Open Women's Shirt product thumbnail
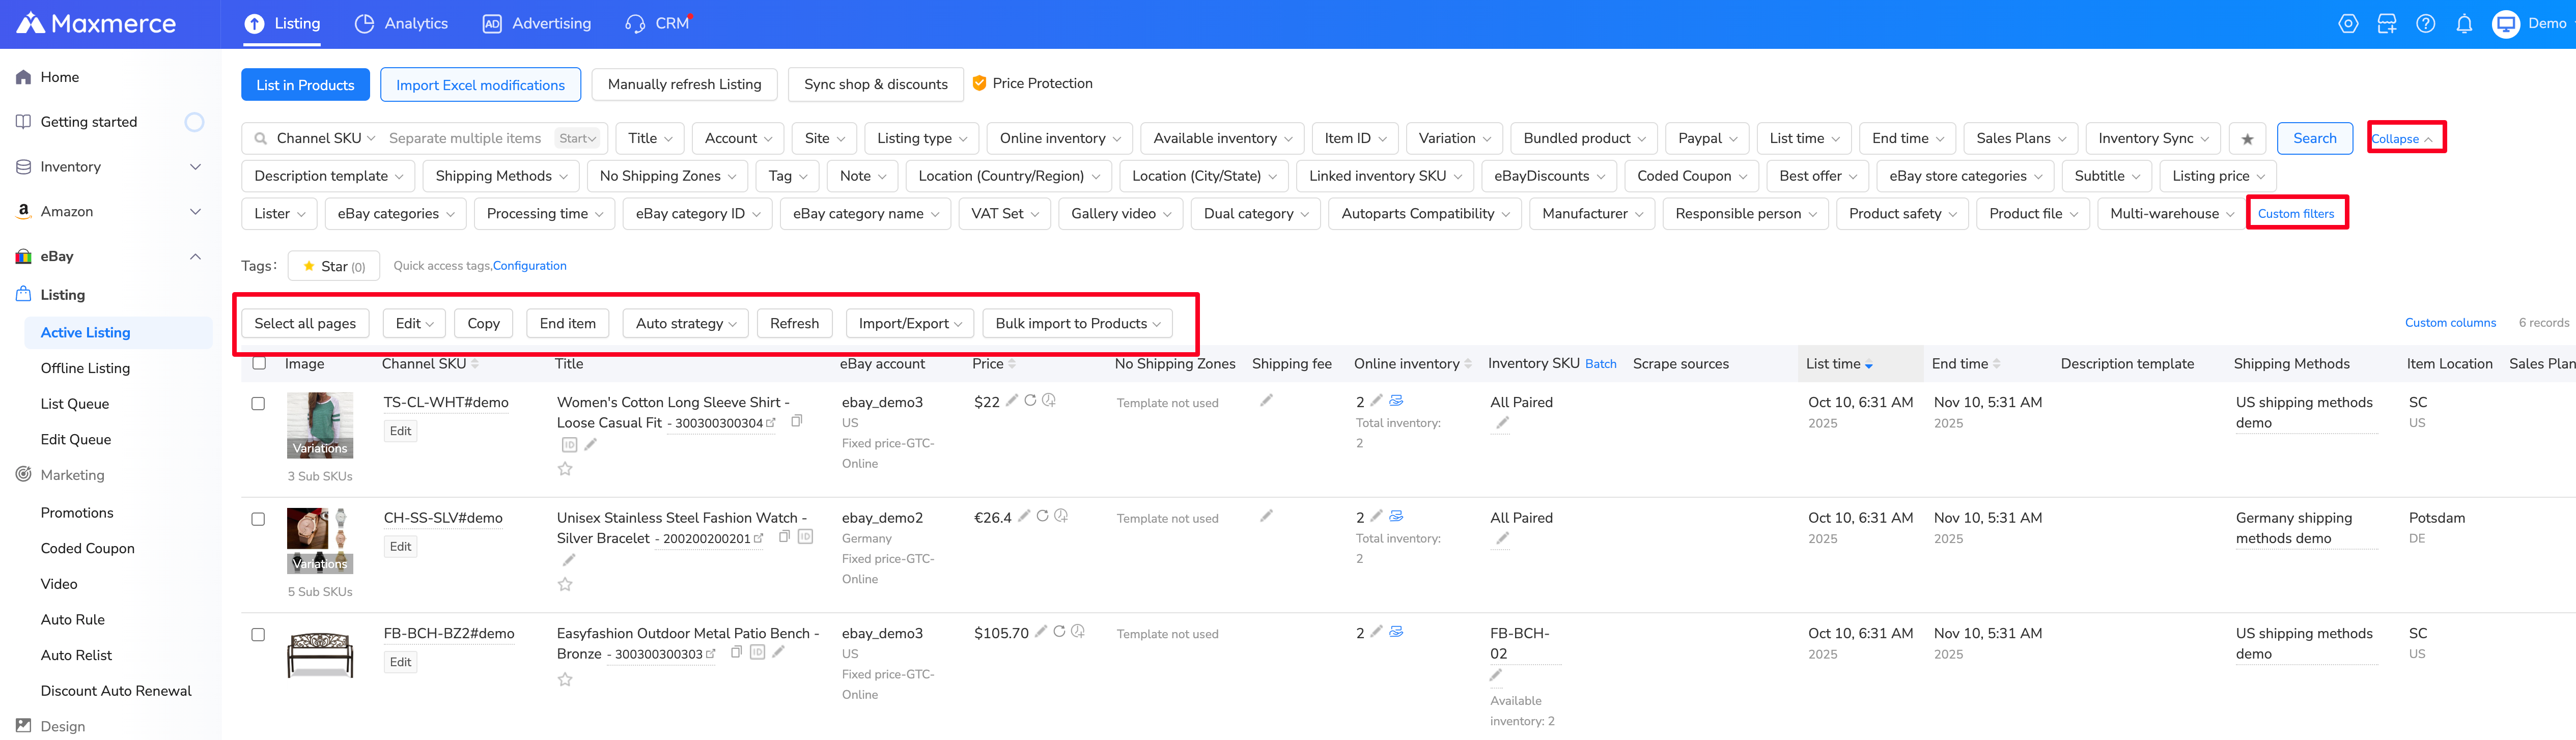The height and width of the screenshot is (740, 2576). point(320,426)
